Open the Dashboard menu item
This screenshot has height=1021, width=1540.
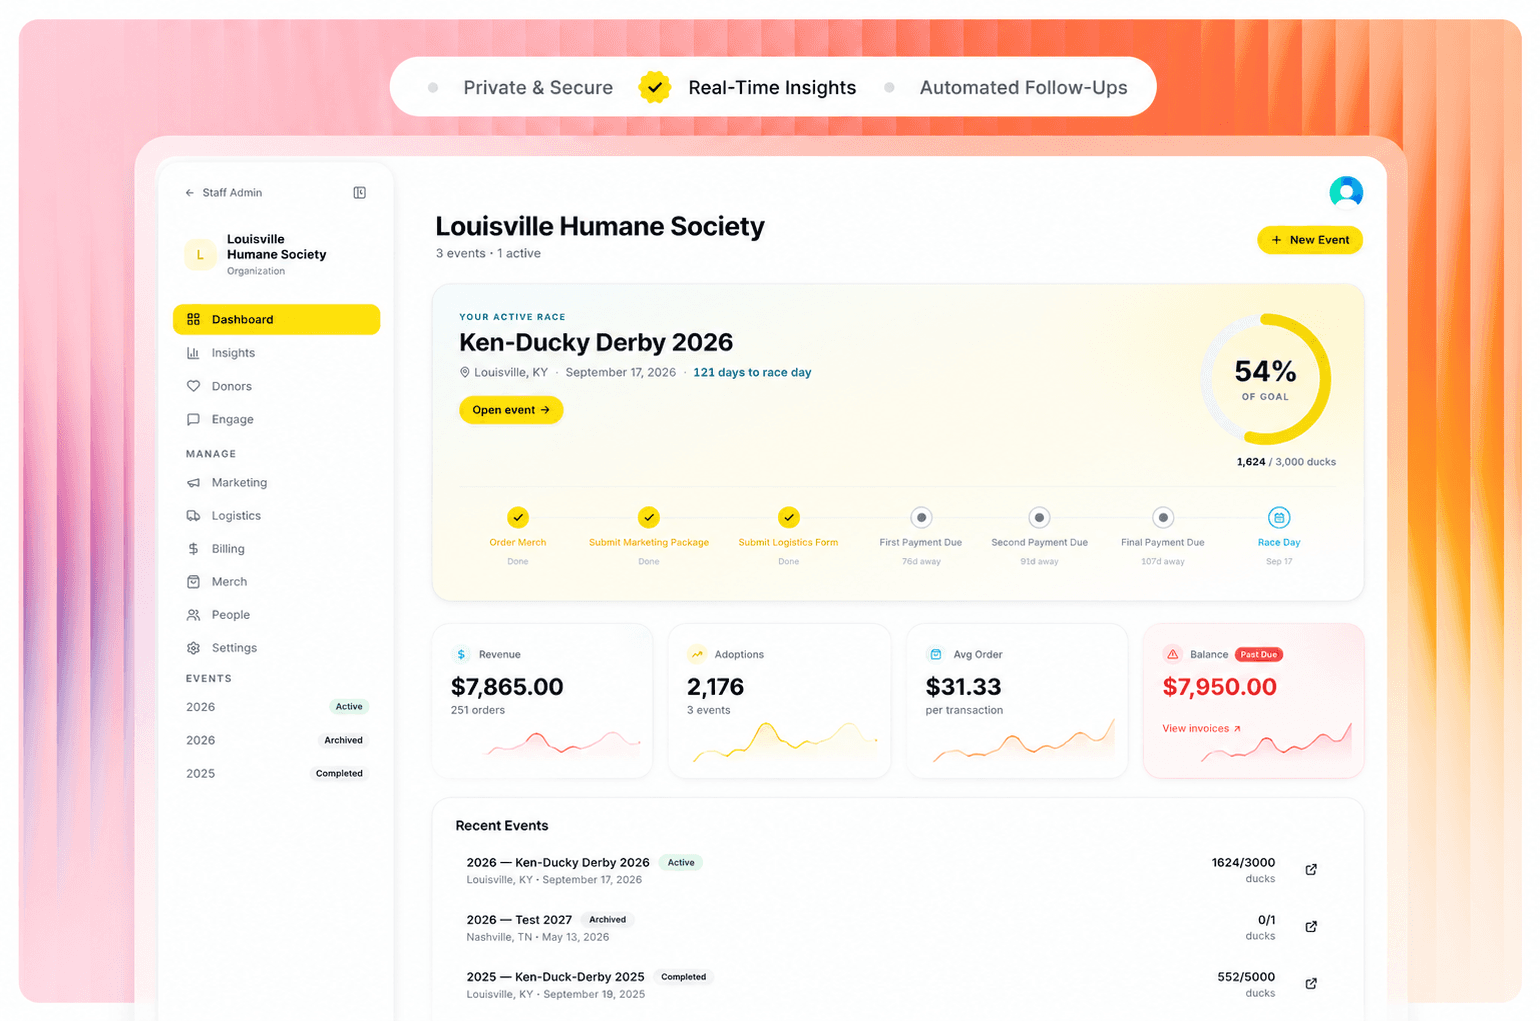[277, 320]
